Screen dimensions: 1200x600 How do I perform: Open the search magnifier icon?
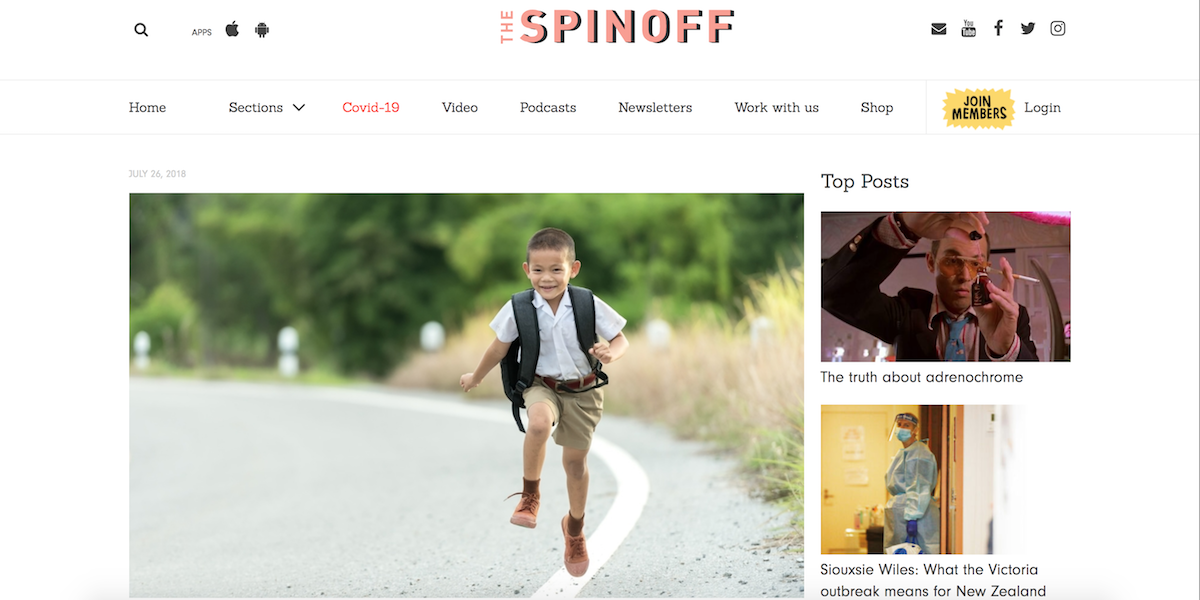(x=141, y=30)
